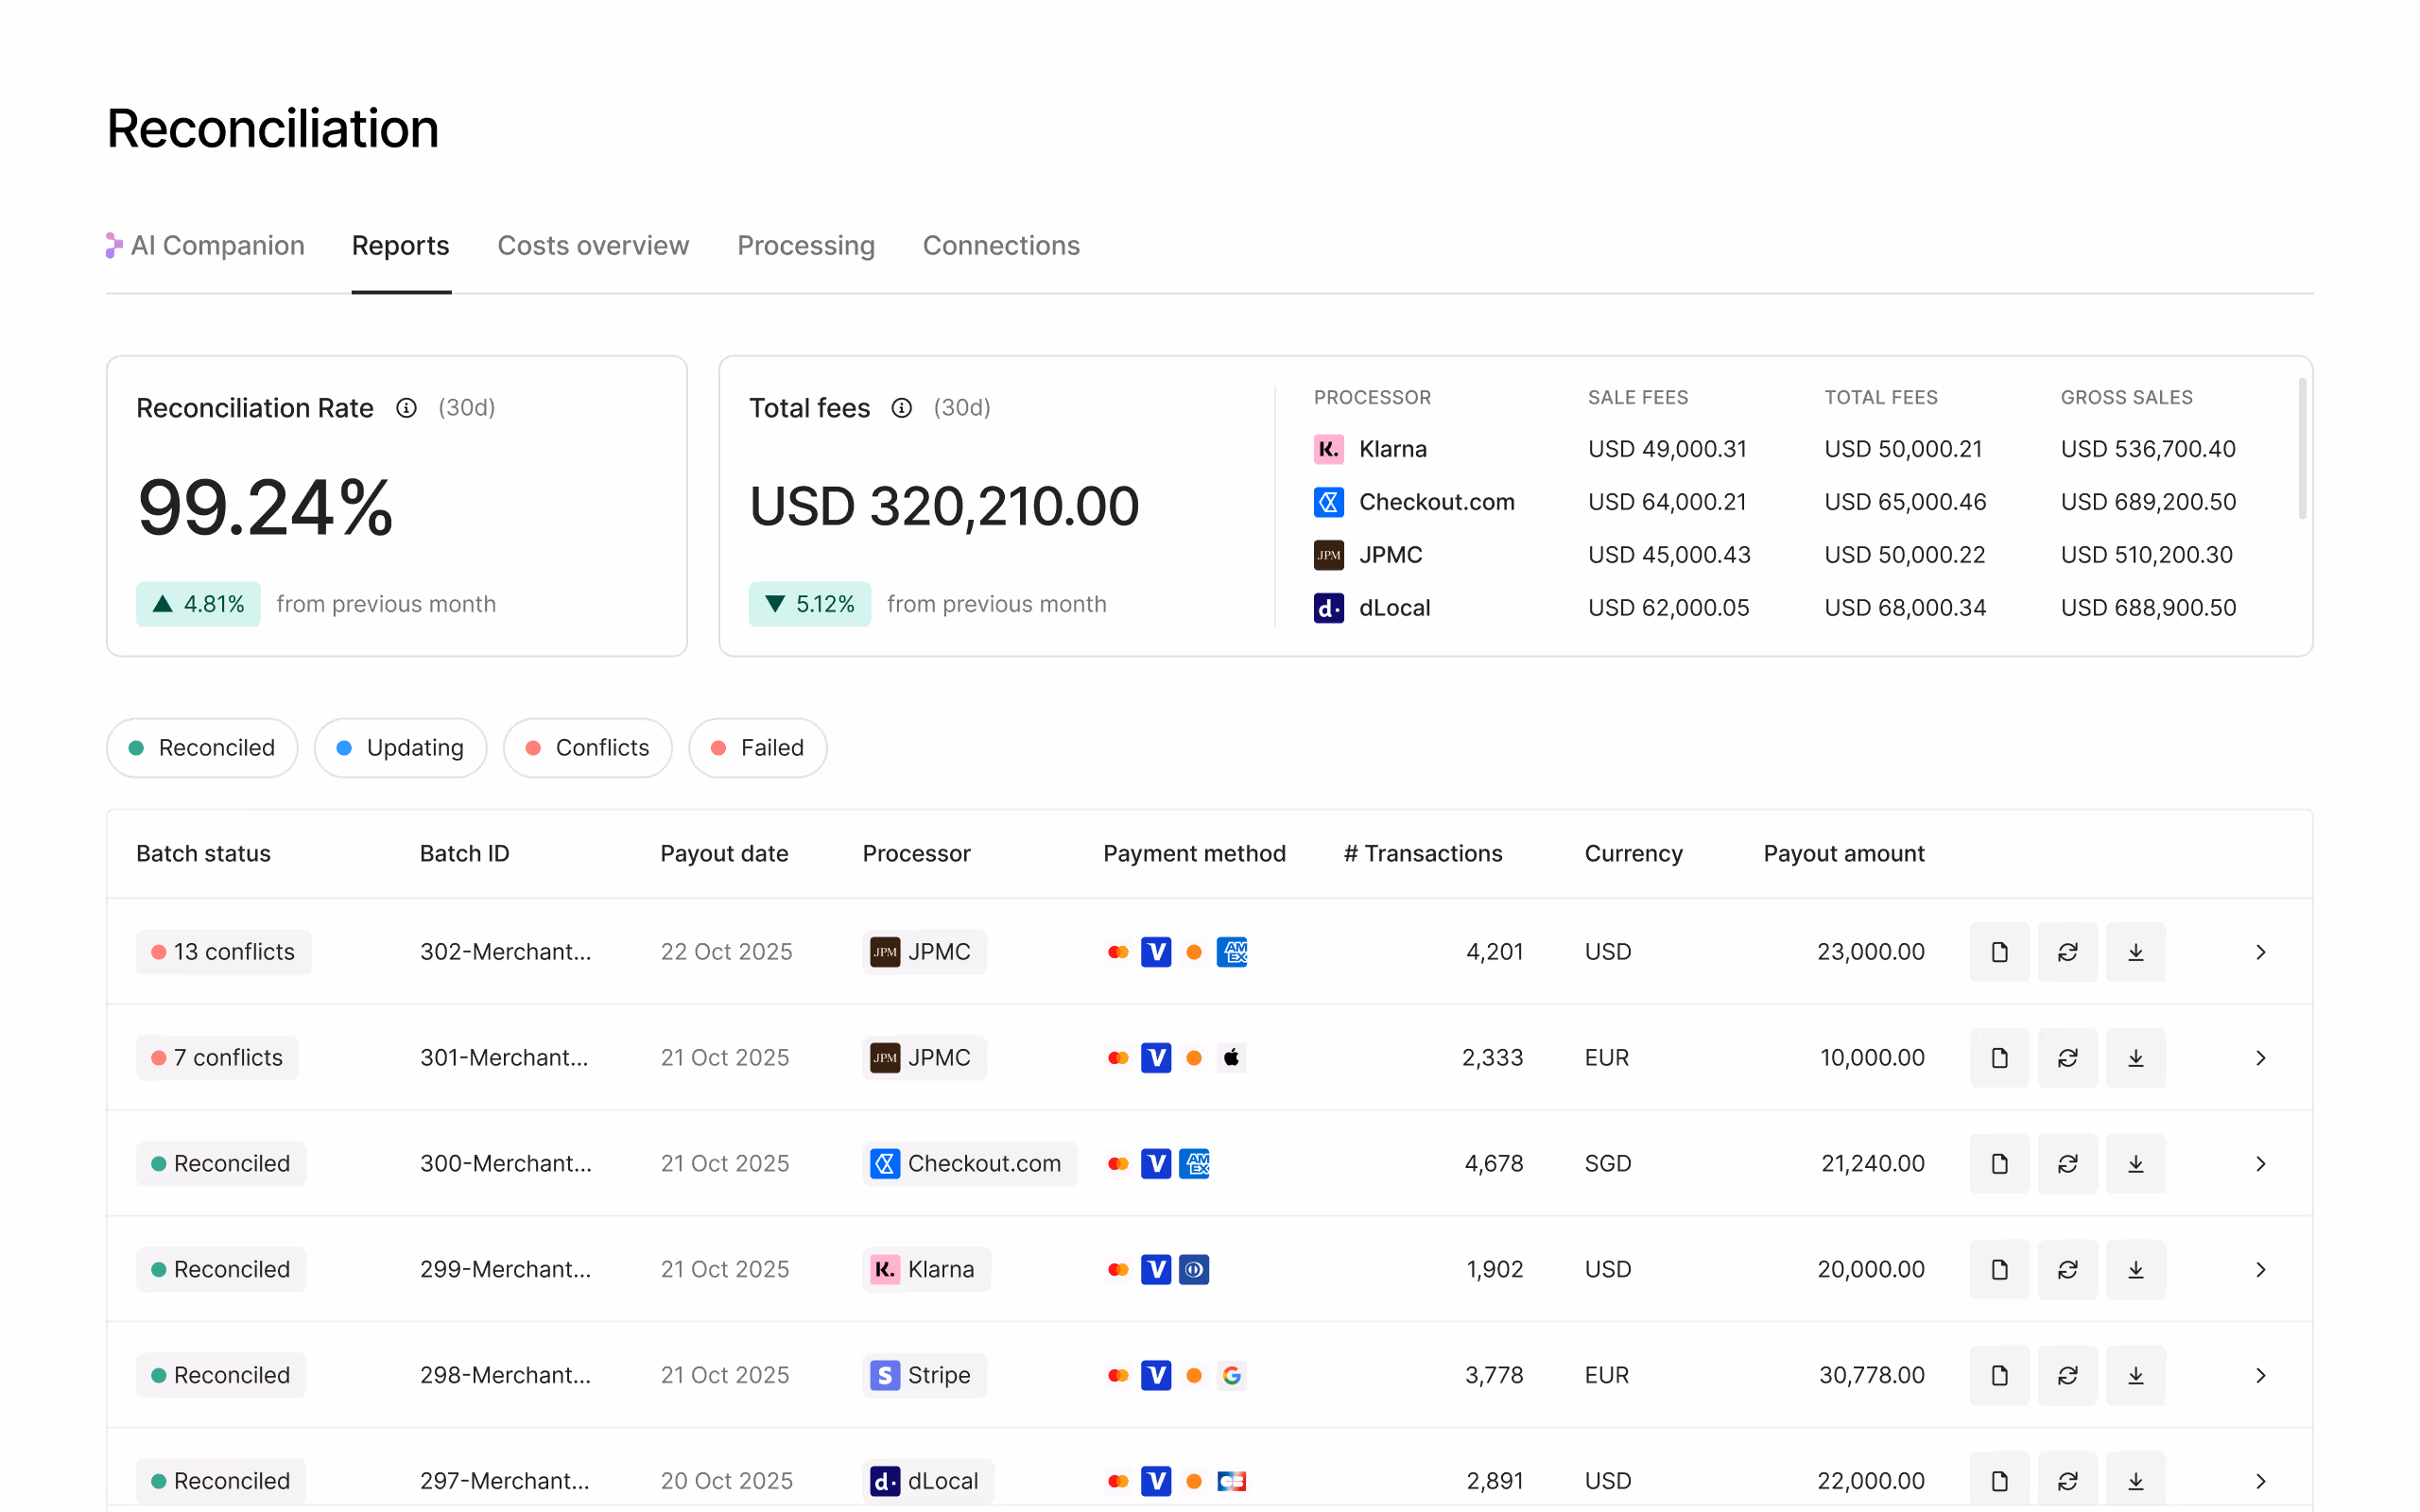2420x1512 pixels.
Task: Open the Stripe 298-Merchant row chevron
Action: pyautogui.click(x=2260, y=1376)
